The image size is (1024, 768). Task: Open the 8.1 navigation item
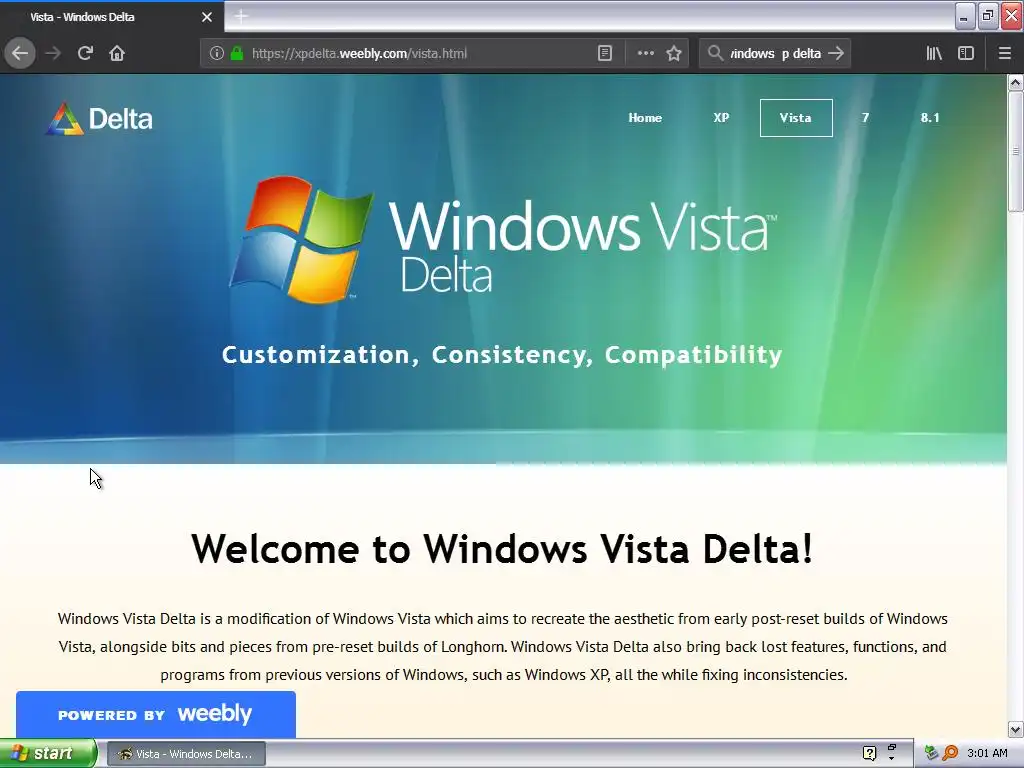(x=930, y=118)
